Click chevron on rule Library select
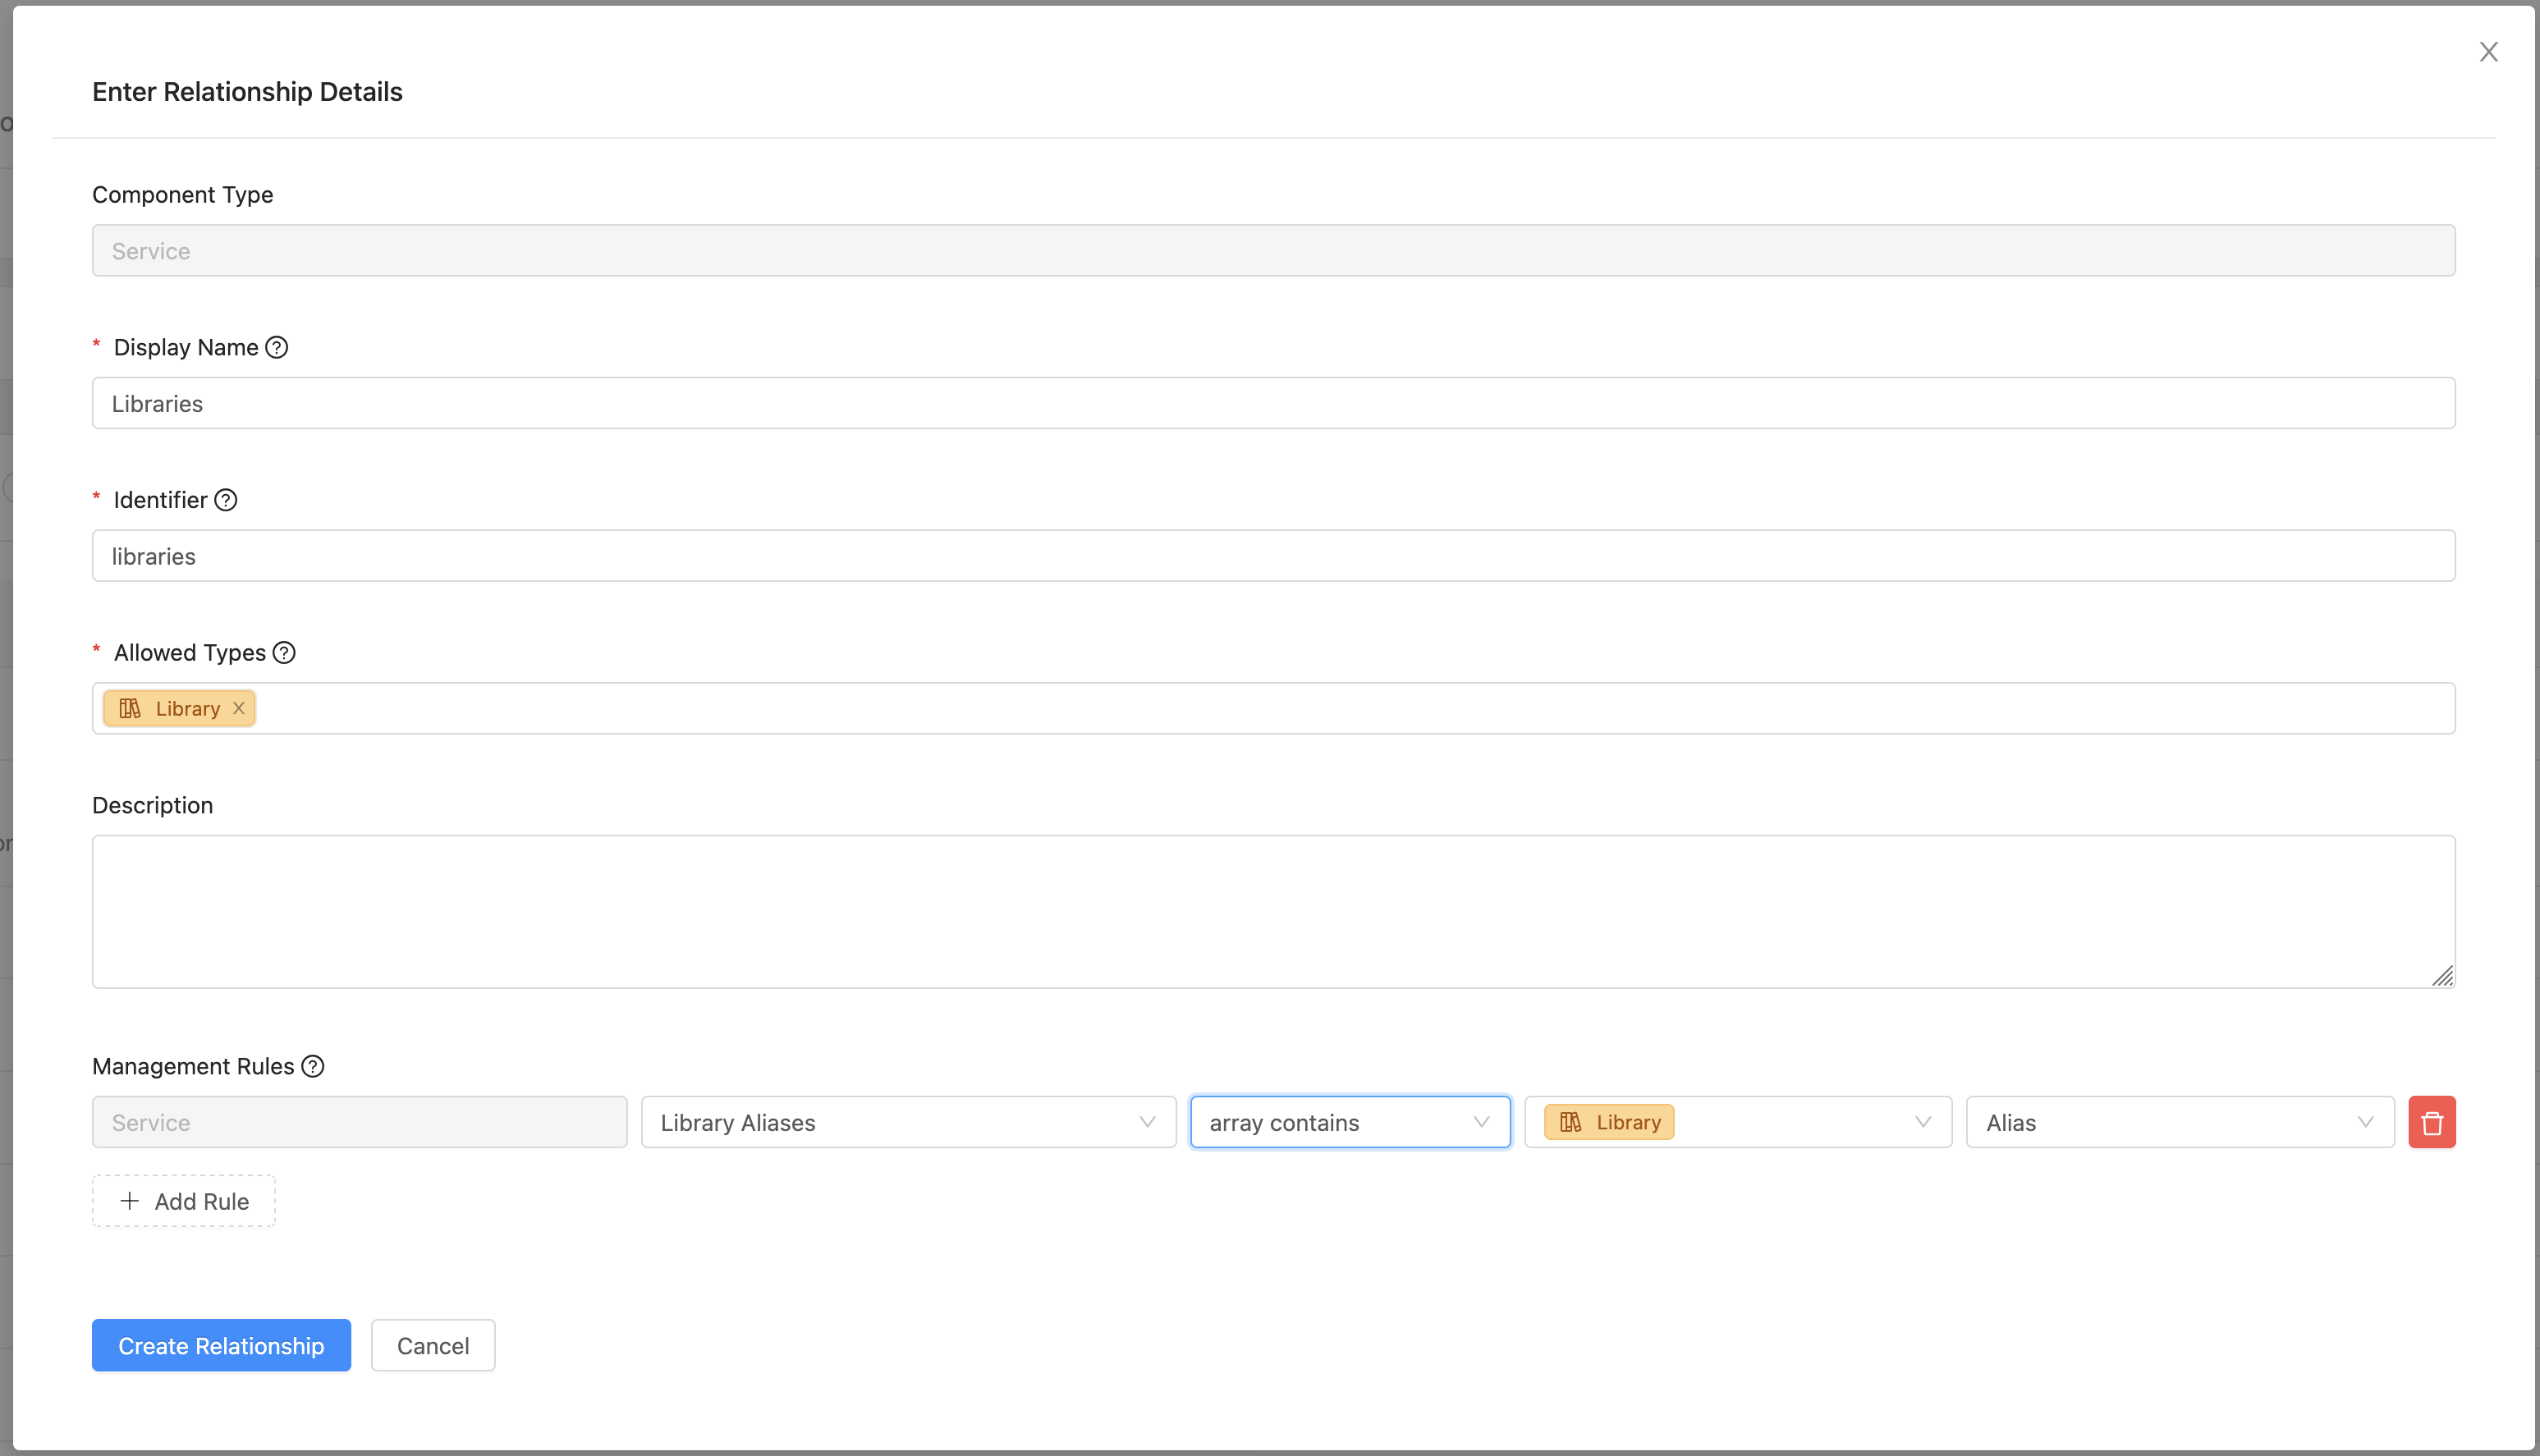Screen dimensions: 2540x1456 (x=1923, y=1122)
